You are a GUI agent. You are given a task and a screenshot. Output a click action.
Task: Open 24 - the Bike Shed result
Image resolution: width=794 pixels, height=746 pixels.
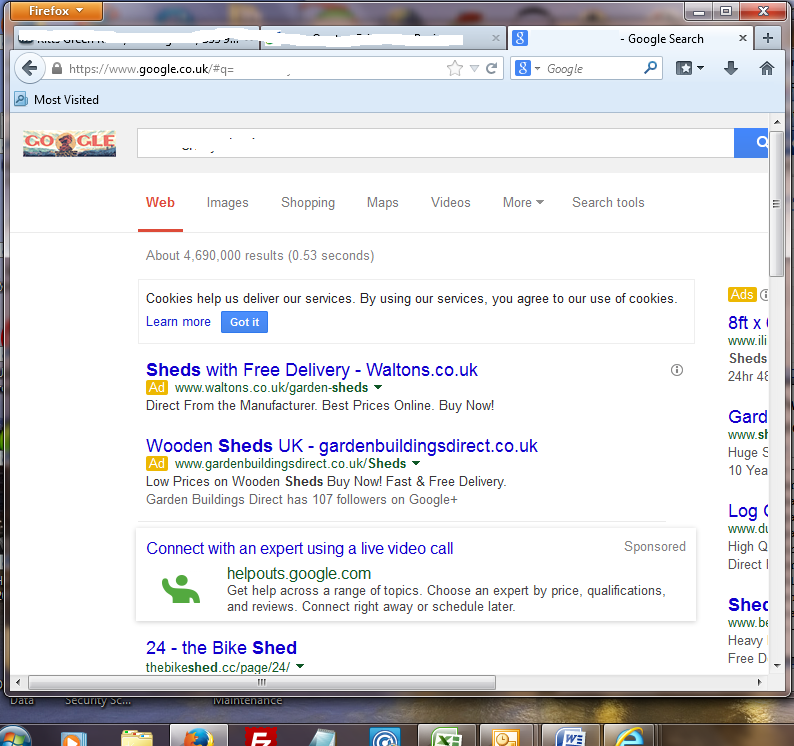[221, 648]
